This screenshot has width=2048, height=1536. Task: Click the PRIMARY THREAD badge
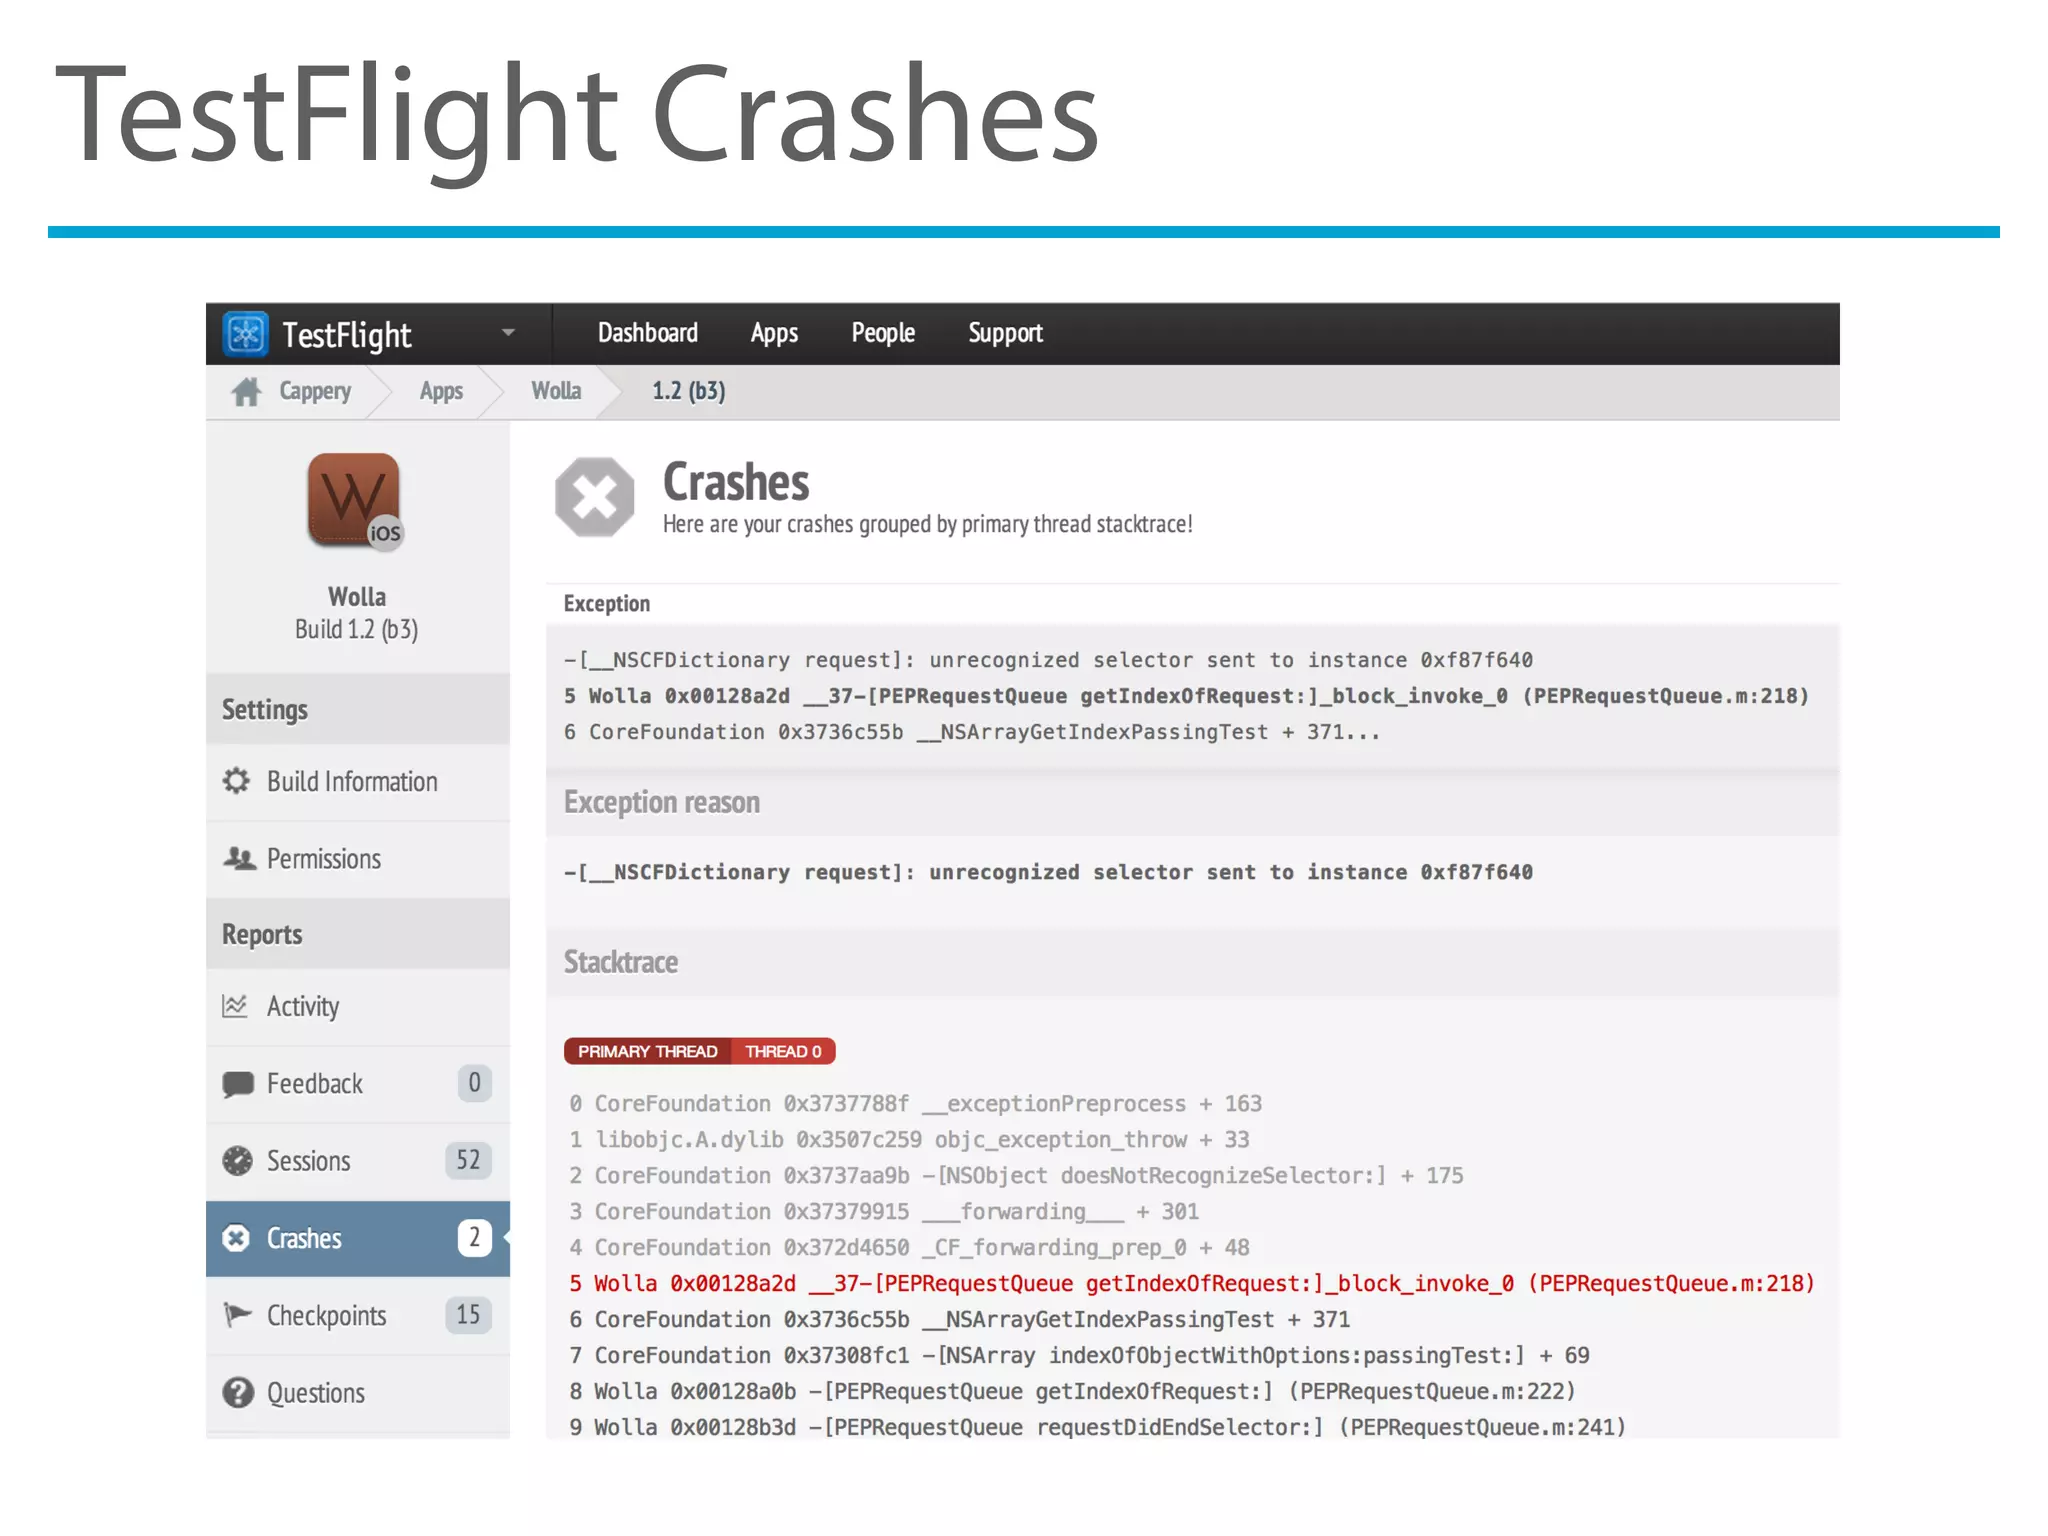[x=648, y=1051]
